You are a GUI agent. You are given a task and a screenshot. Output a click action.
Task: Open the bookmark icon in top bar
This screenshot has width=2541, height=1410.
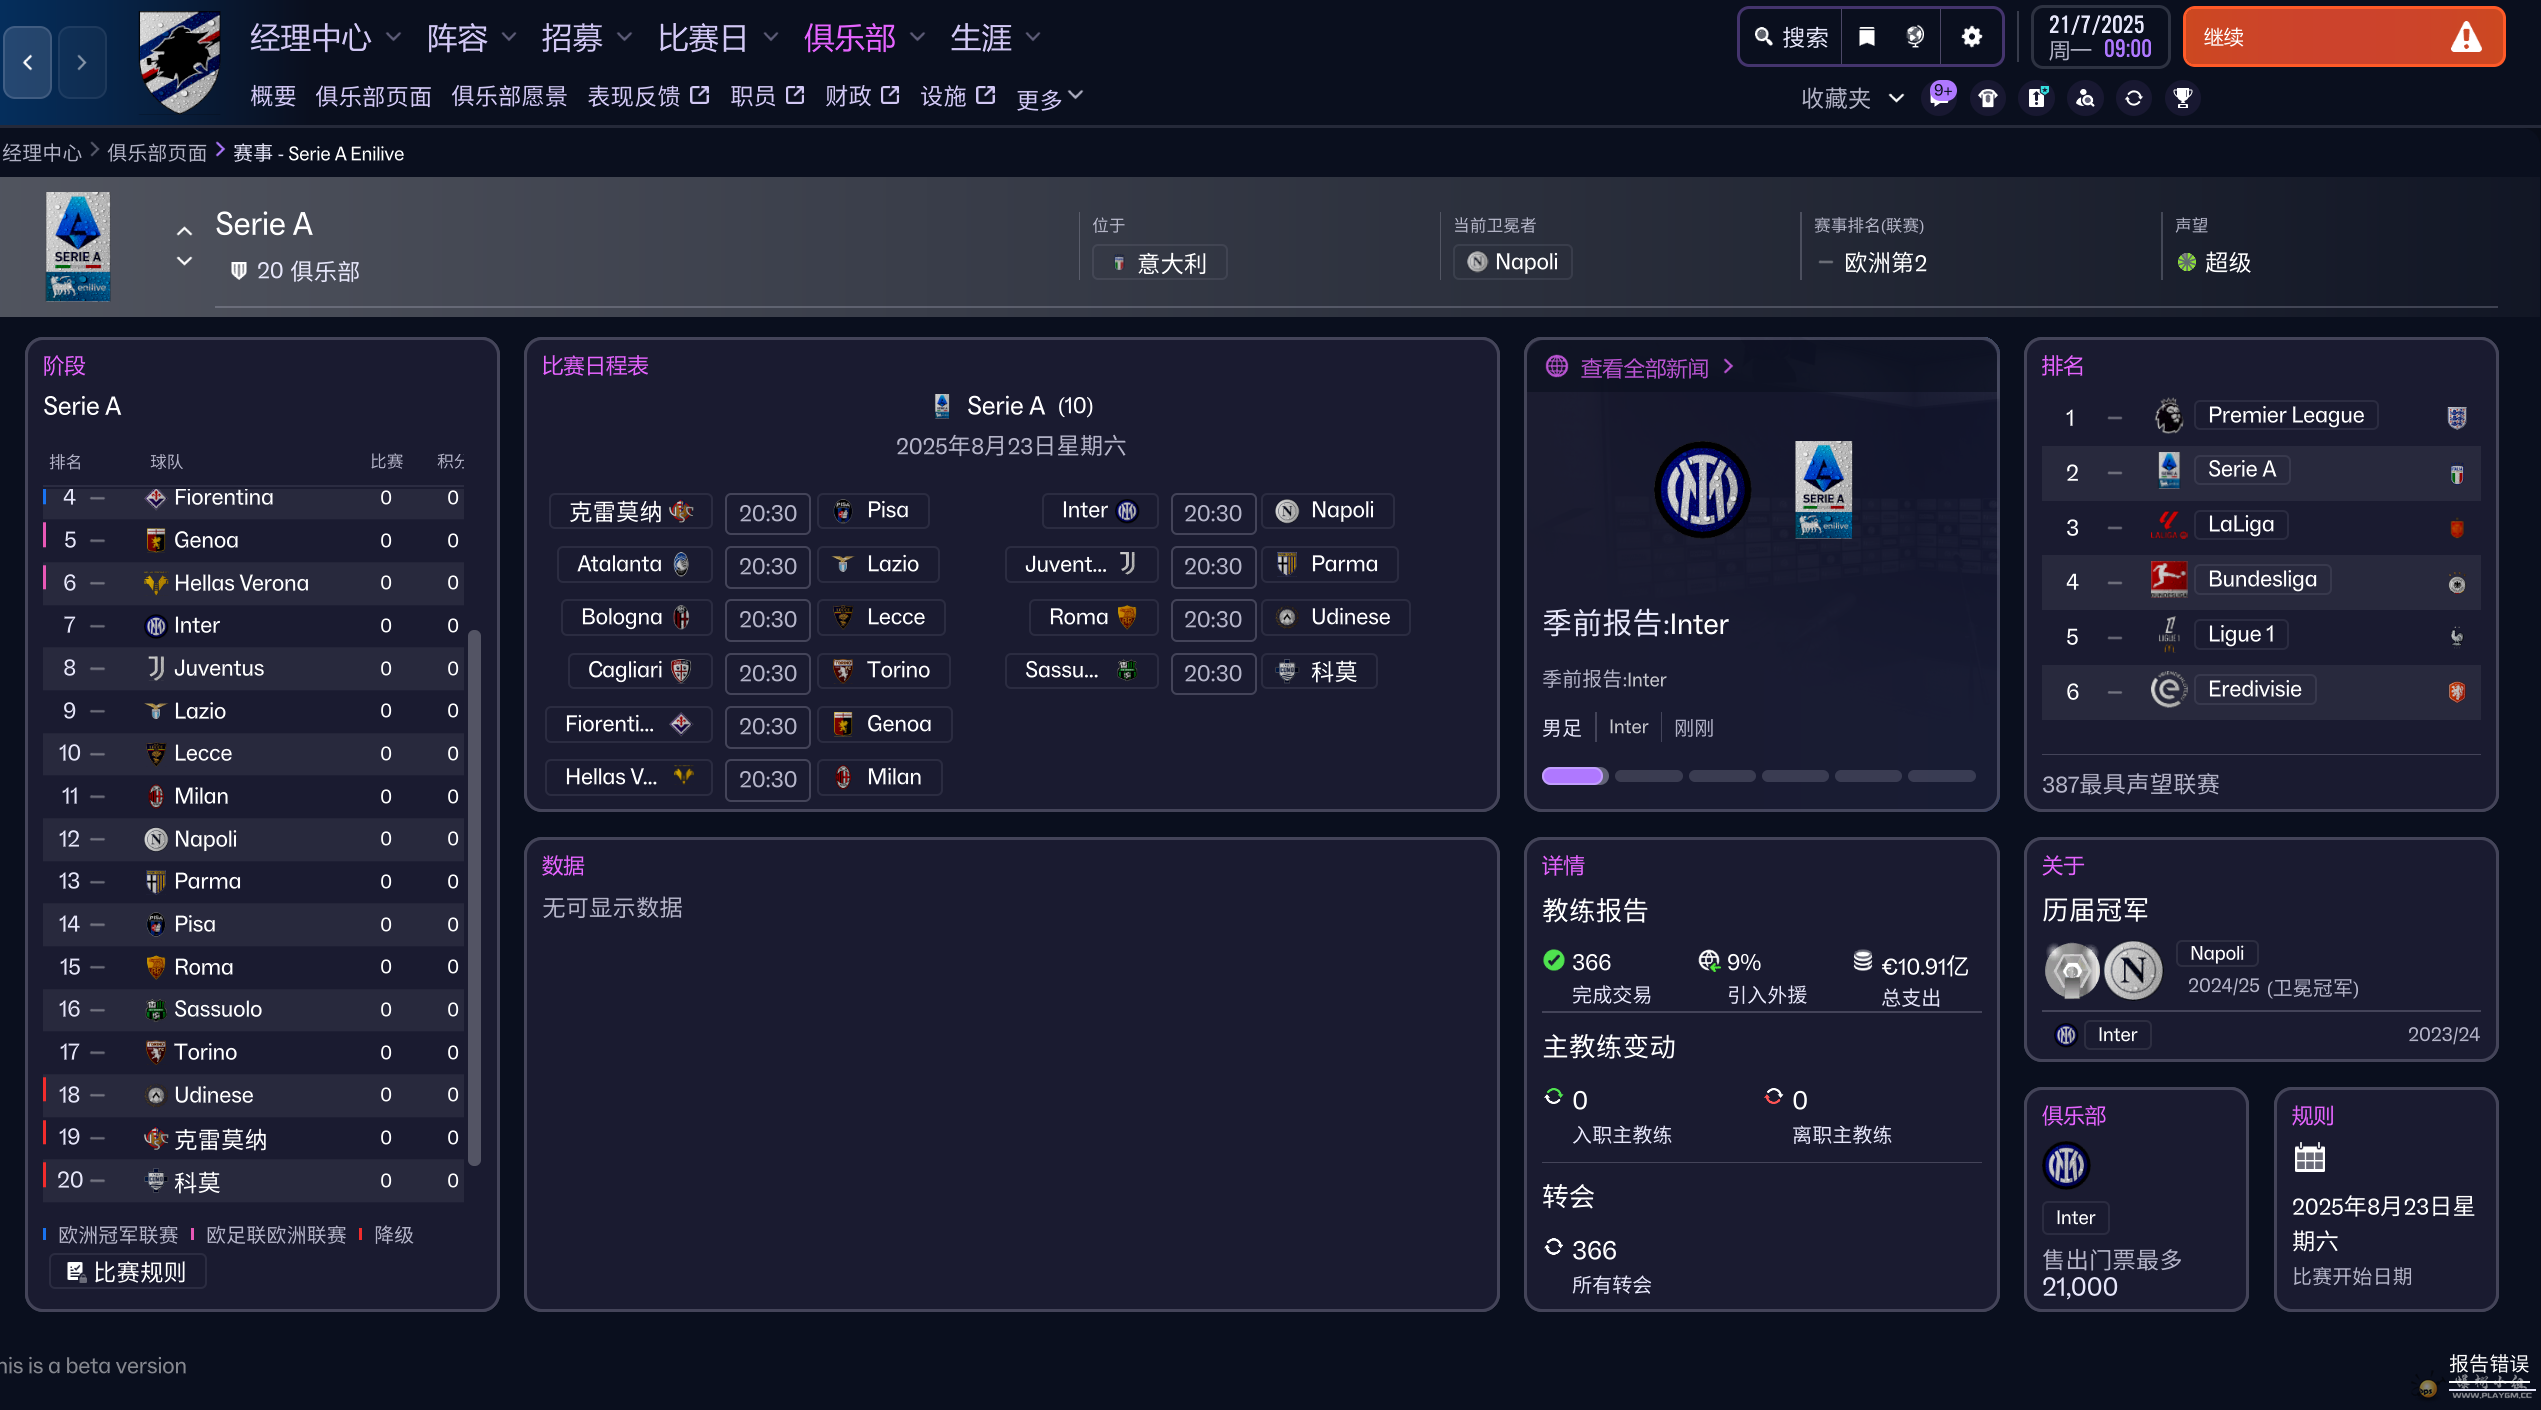[x=1866, y=37]
